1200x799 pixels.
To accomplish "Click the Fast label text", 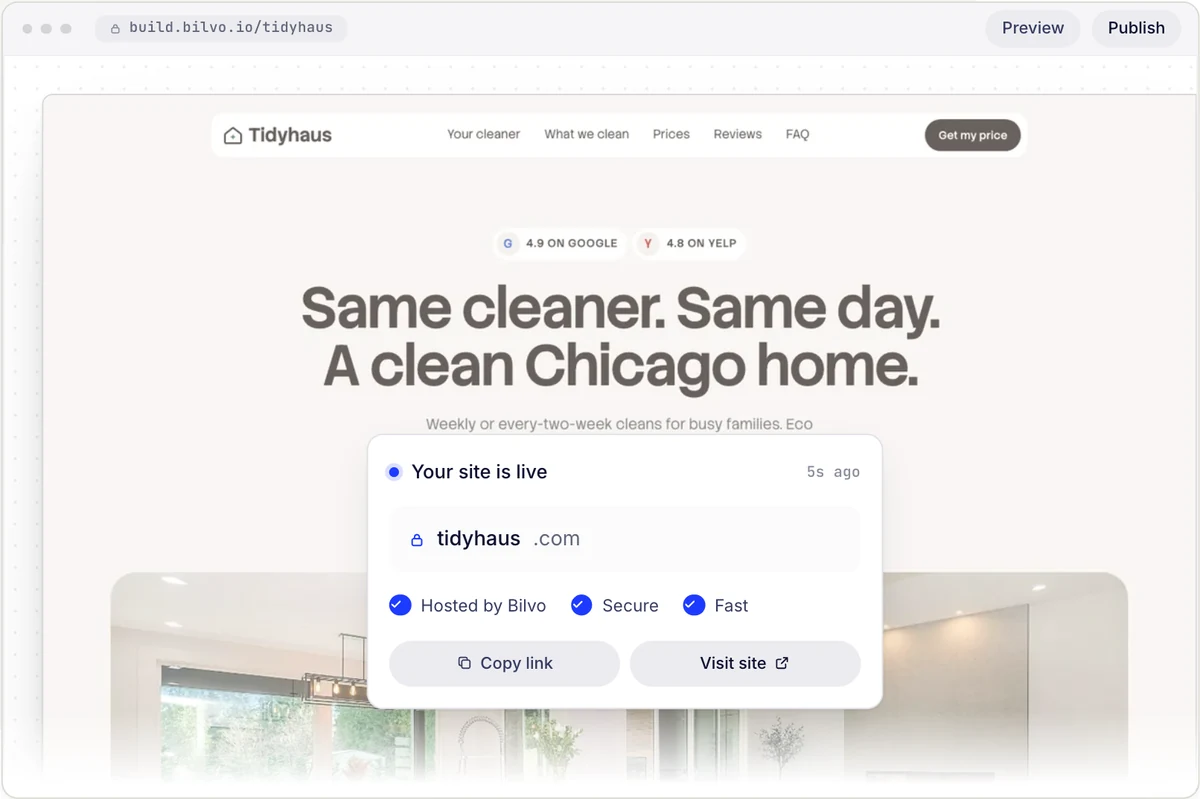I will 731,605.
